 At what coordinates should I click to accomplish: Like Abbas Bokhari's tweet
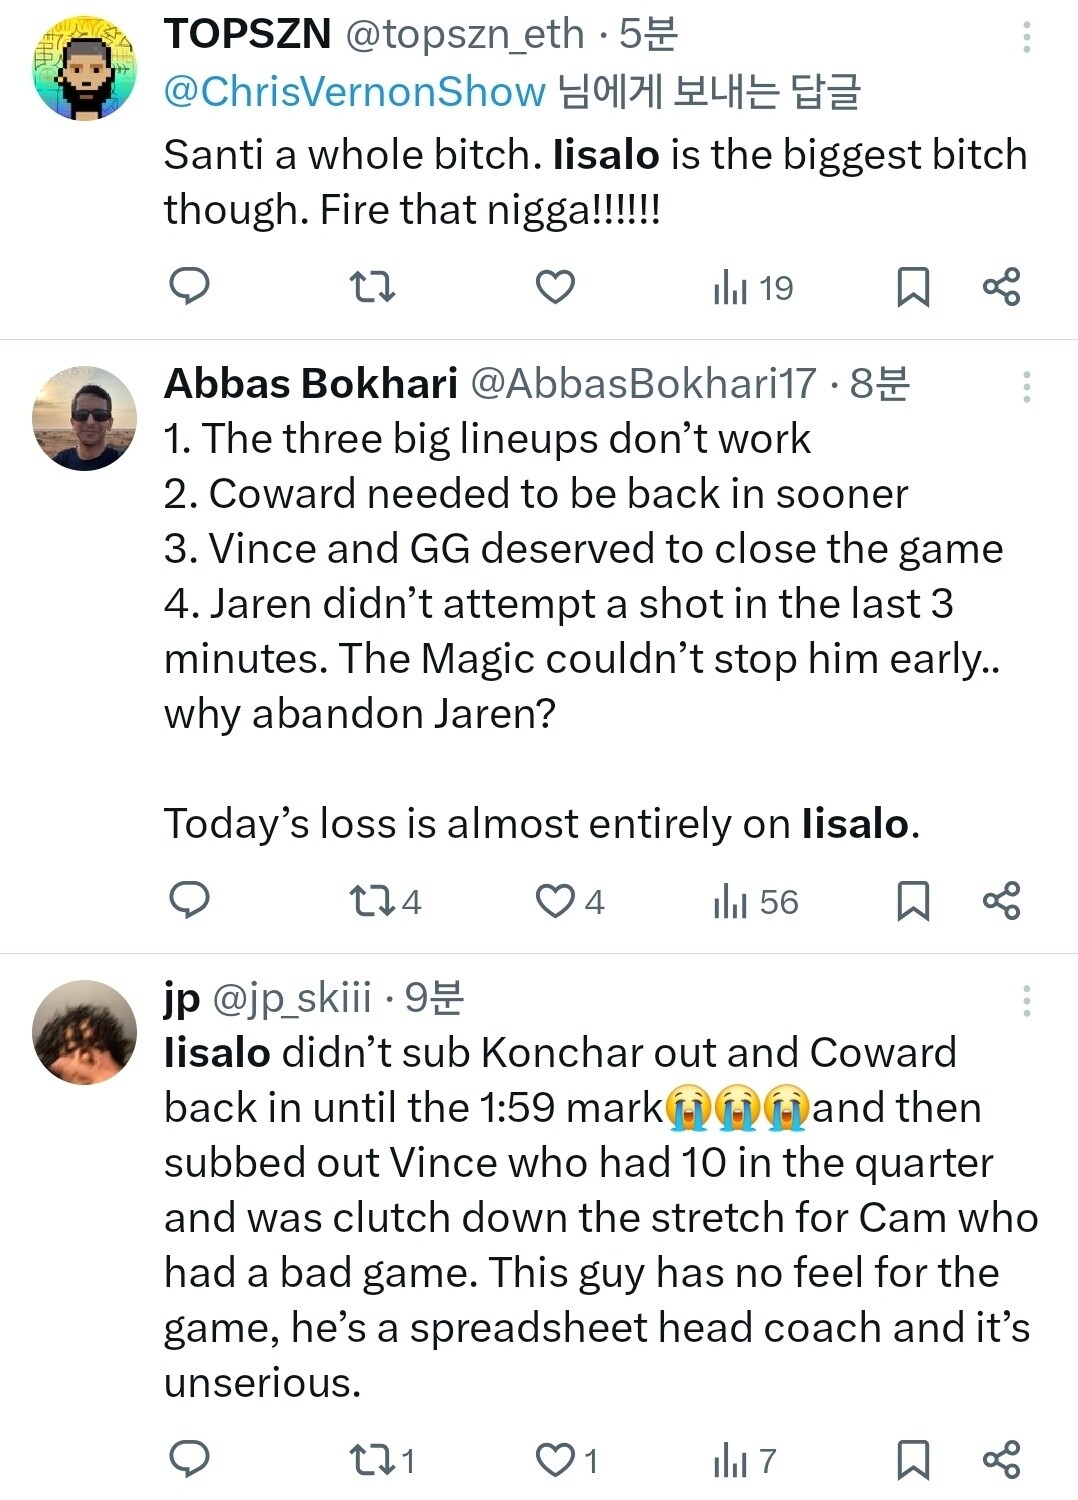tap(555, 902)
